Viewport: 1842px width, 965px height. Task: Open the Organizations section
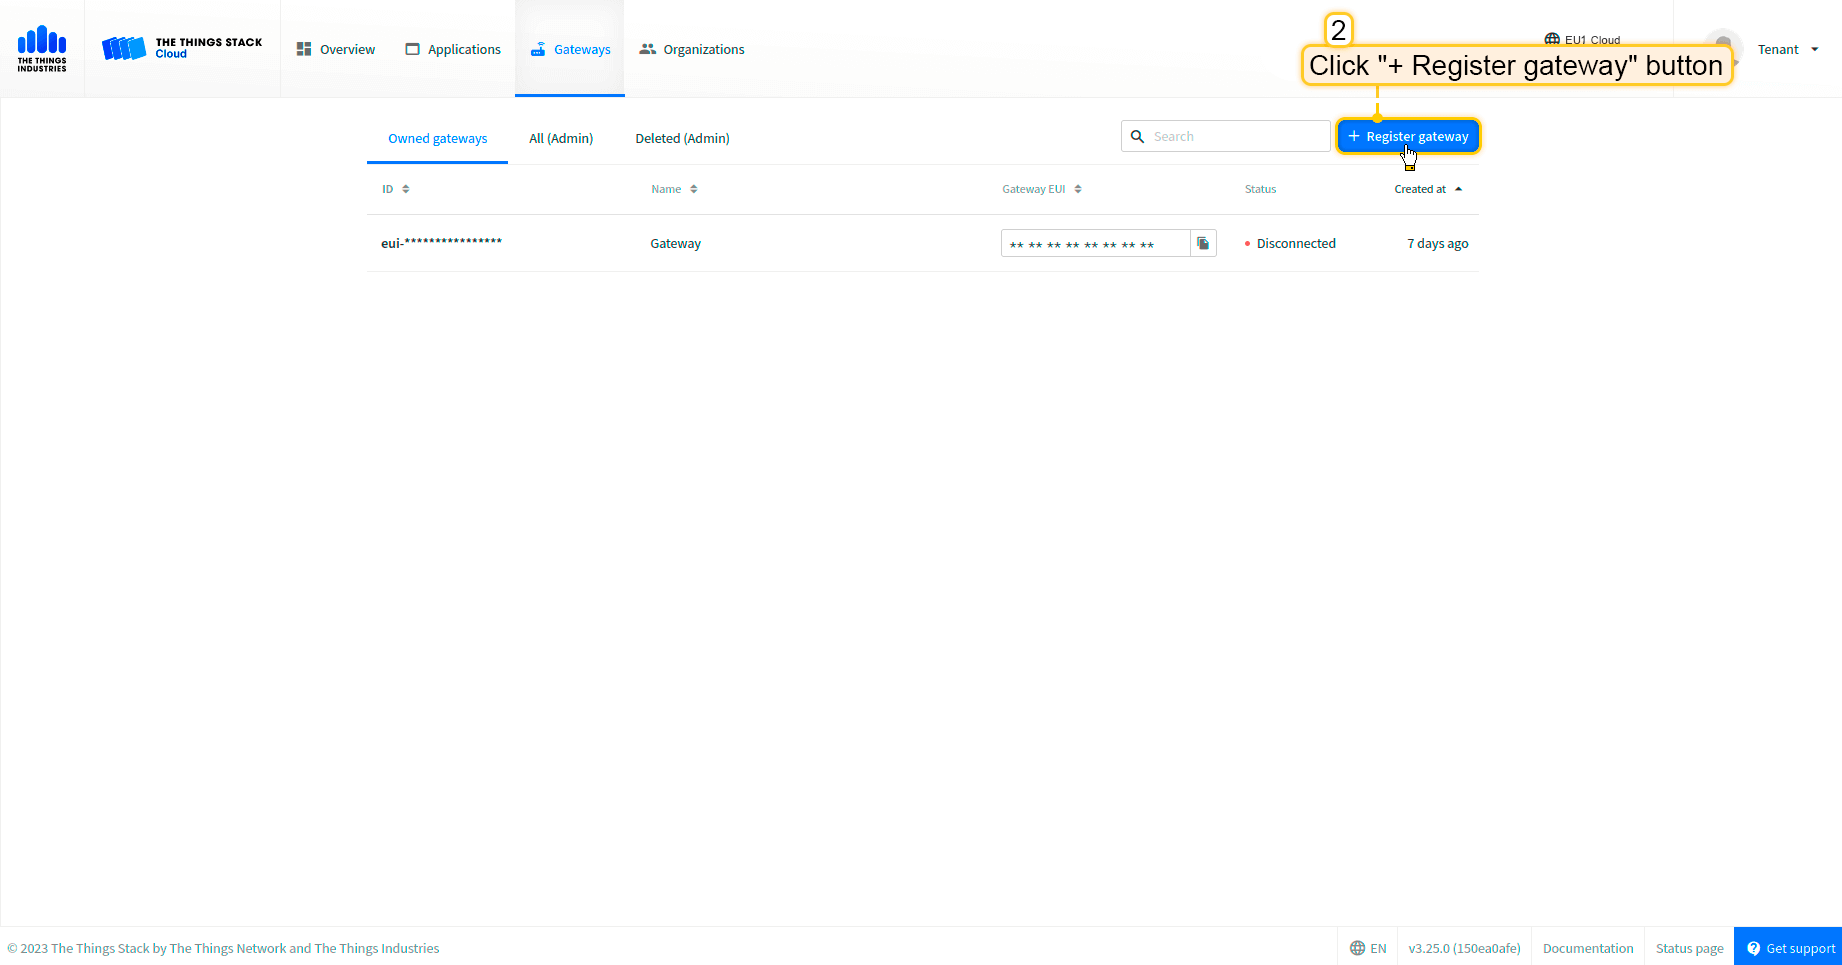tap(692, 49)
